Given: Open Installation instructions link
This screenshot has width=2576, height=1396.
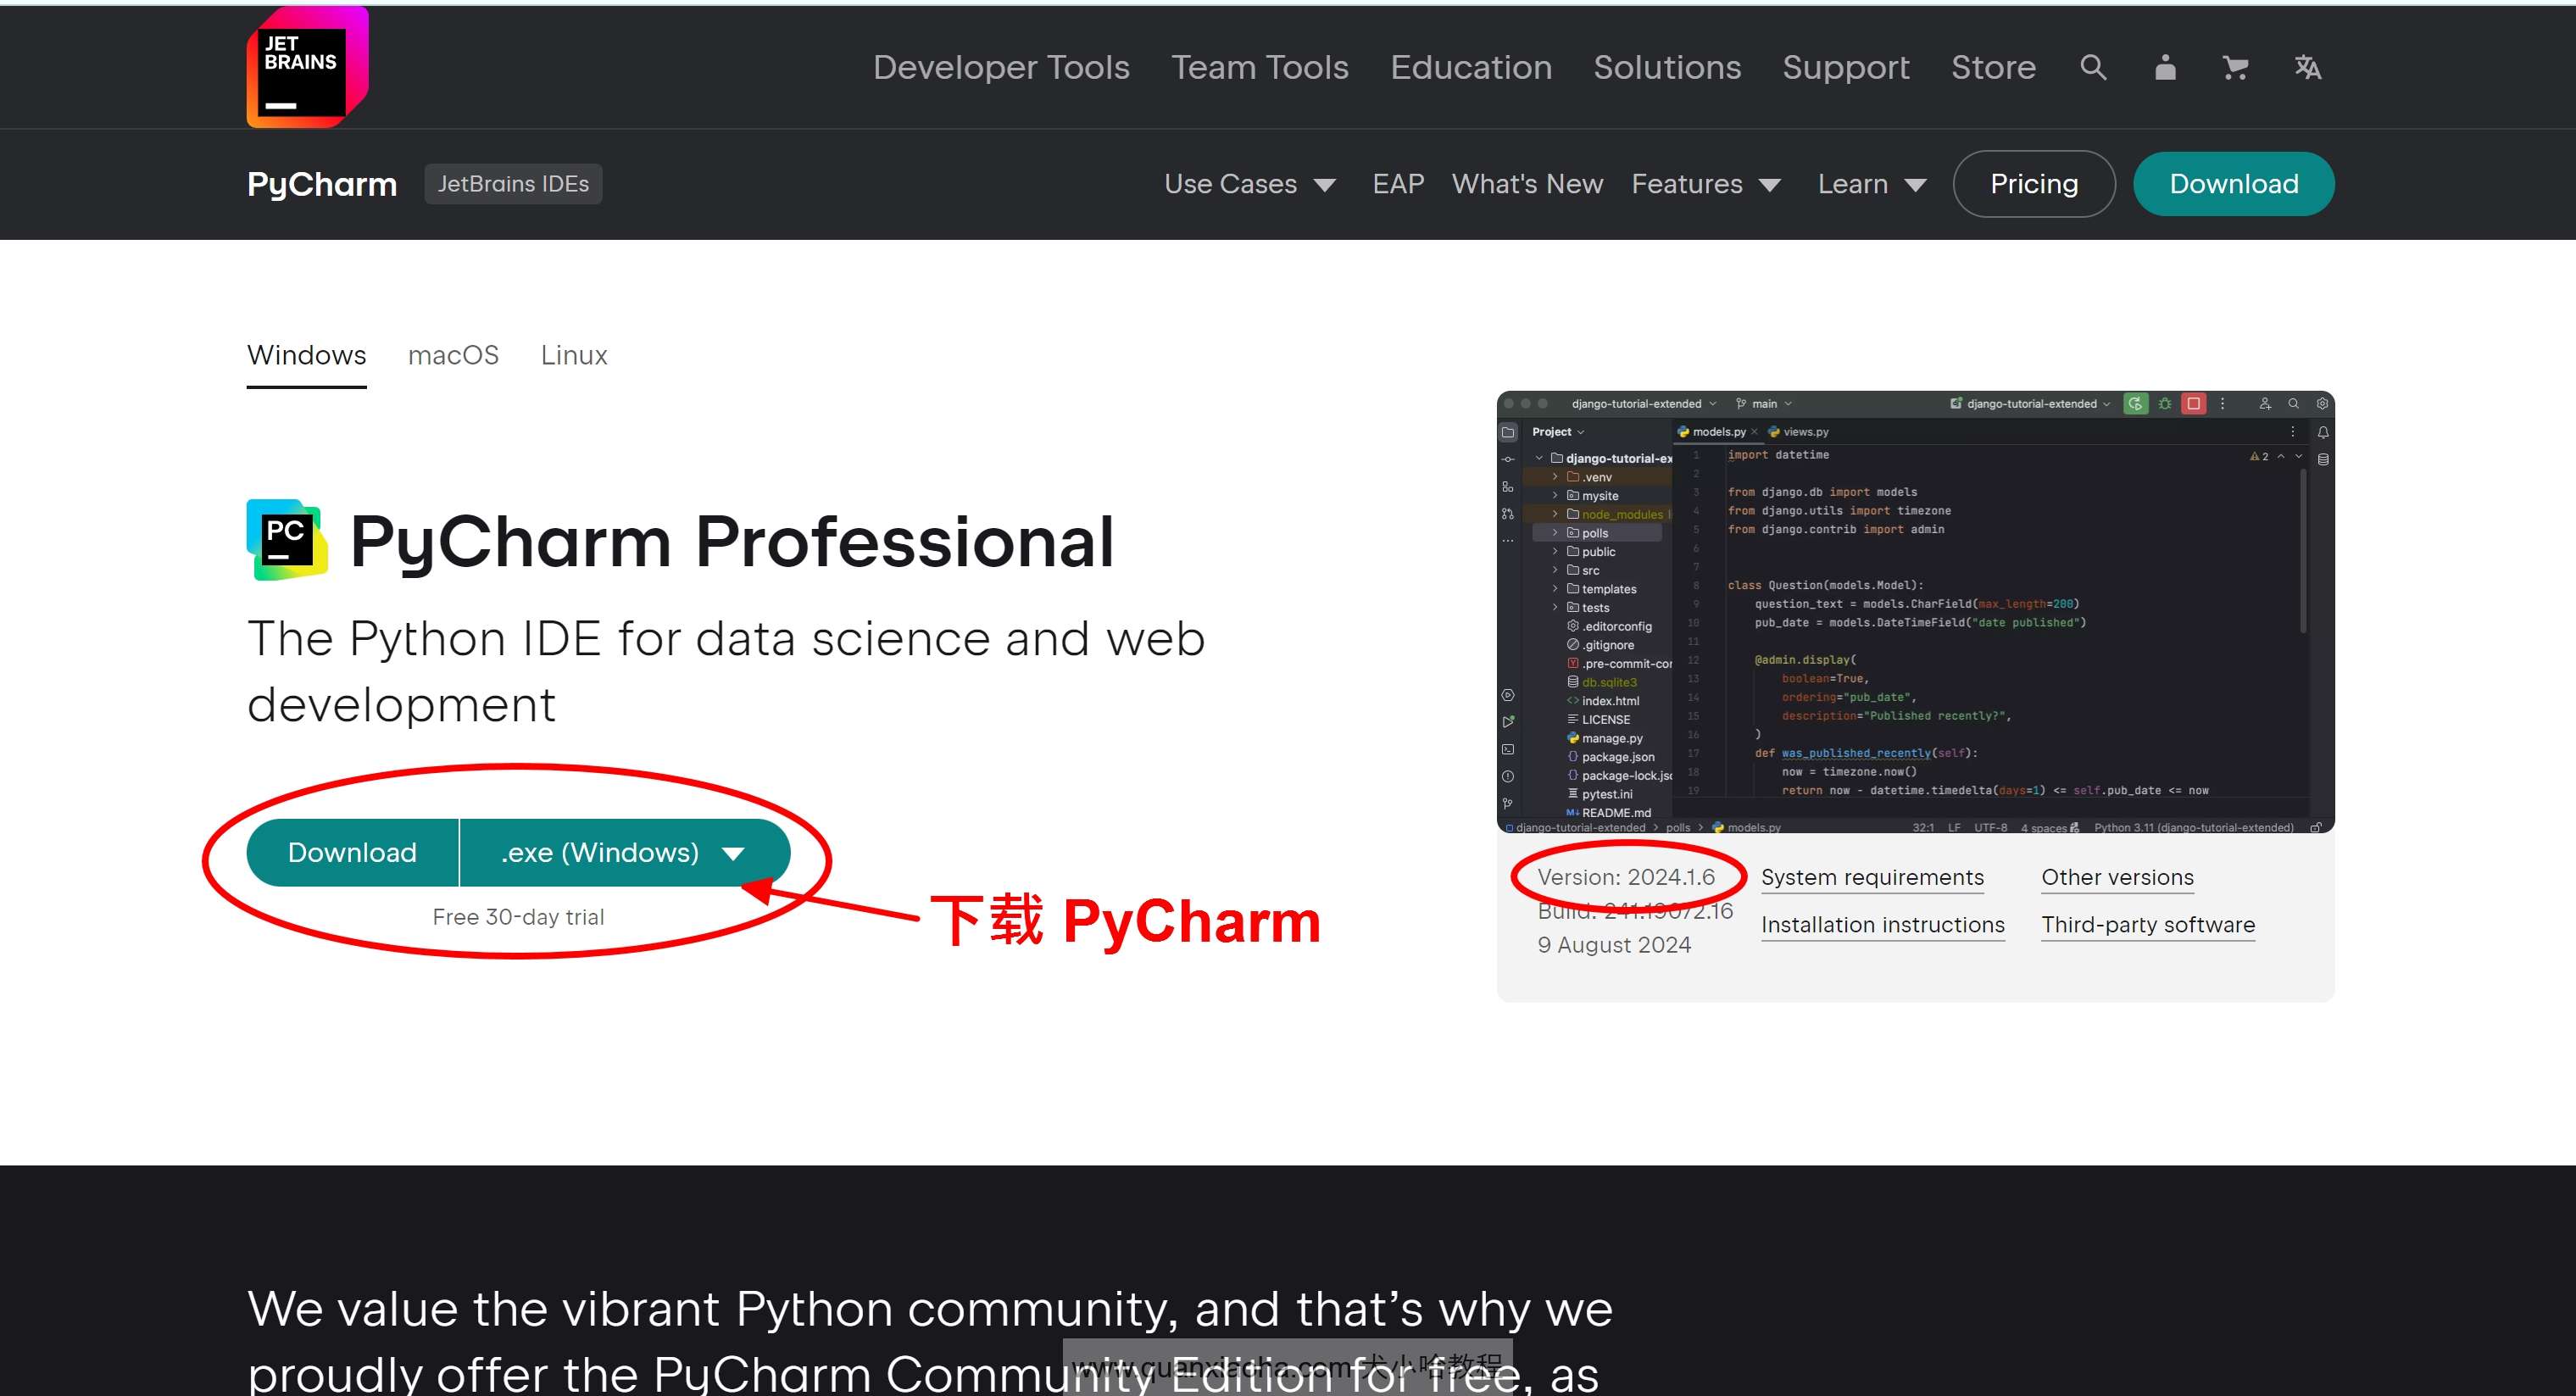Looking at the screenshot, I should click(x=1883, y=926).
